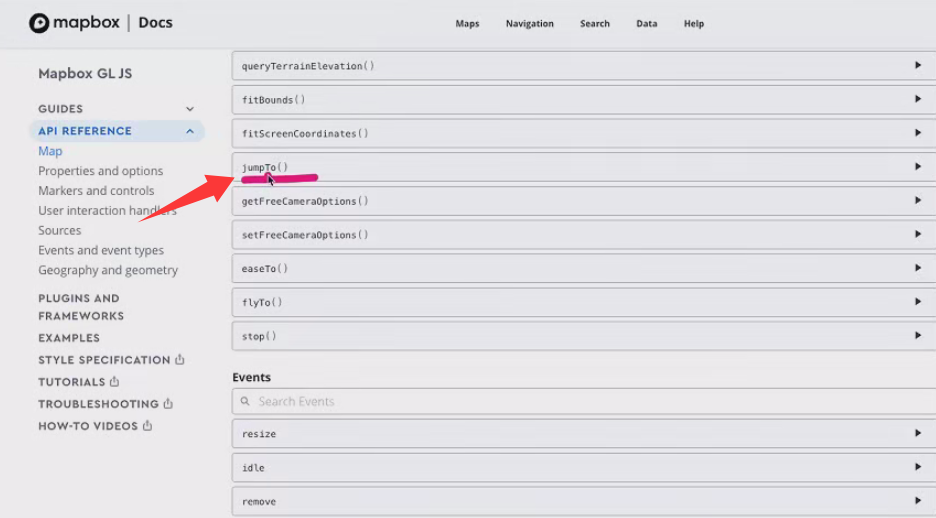Open Plugins and Frameworks section
Viewport: 936px width, 518px height.
[81, 307]
